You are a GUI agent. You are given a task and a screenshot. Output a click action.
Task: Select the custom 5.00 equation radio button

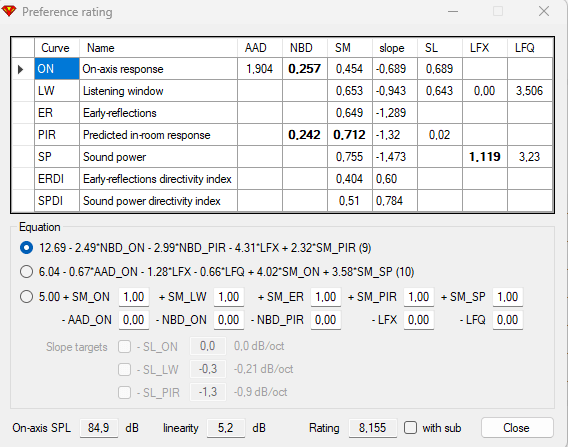pyautogui.click(x=26, y=297)
